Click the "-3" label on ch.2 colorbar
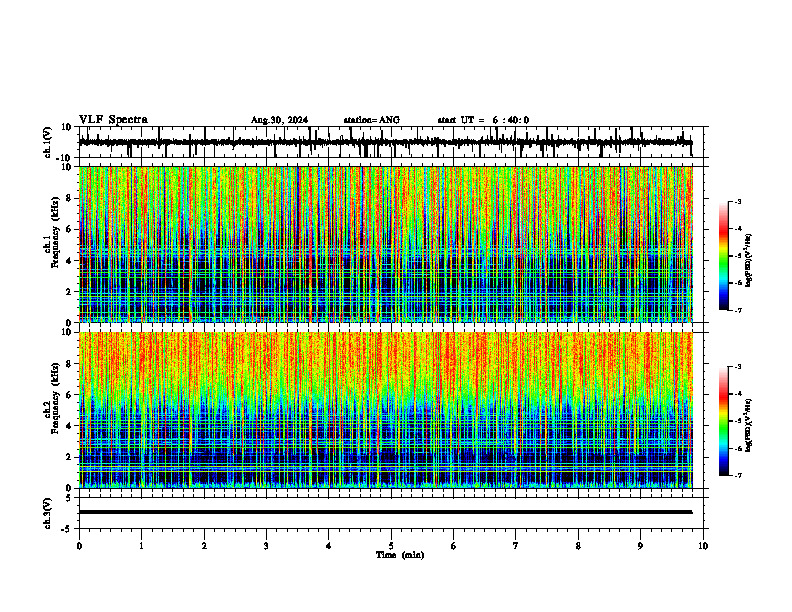Image resolution: width=792 pixels, height=612 pixels. pos(738,367)
